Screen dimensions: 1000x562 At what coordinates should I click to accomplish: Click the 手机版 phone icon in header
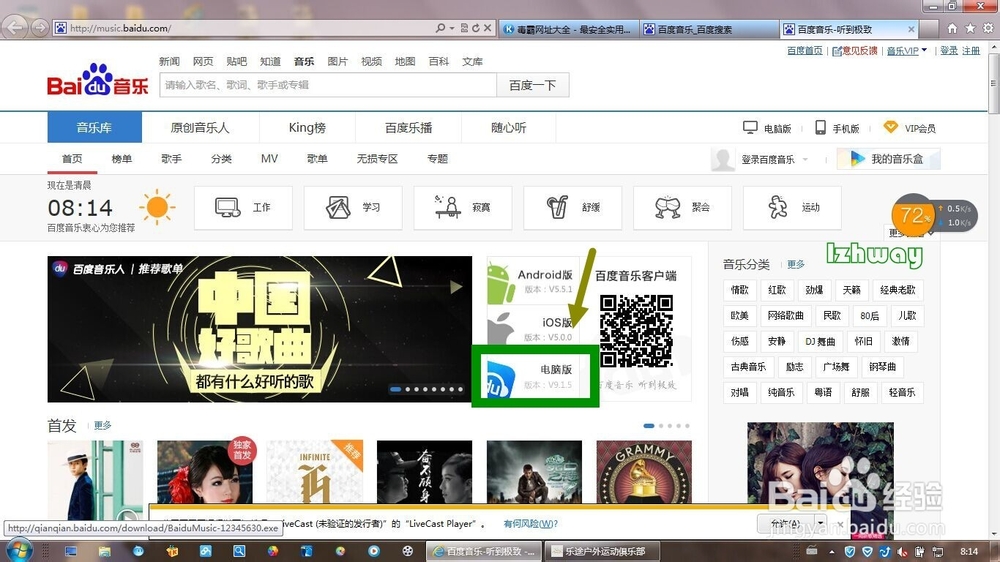[x=820, y=128]
